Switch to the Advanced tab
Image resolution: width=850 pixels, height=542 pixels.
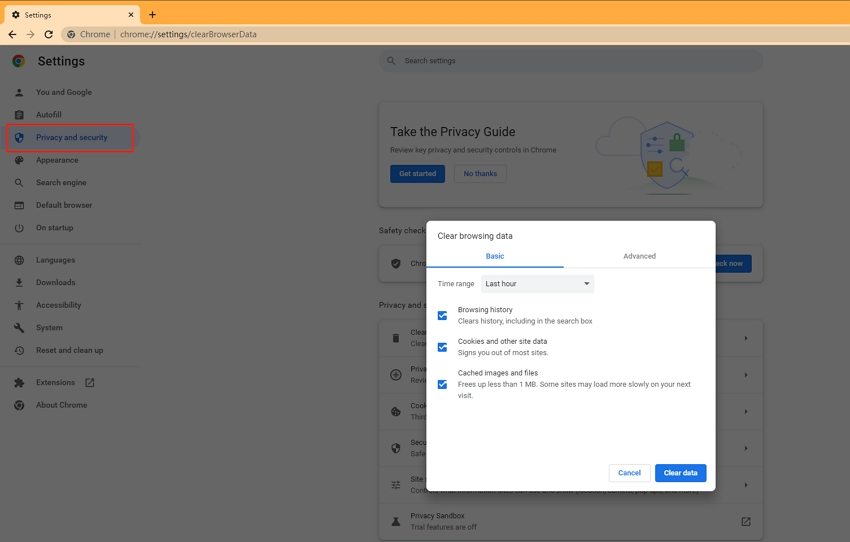(x=639, y=256)
